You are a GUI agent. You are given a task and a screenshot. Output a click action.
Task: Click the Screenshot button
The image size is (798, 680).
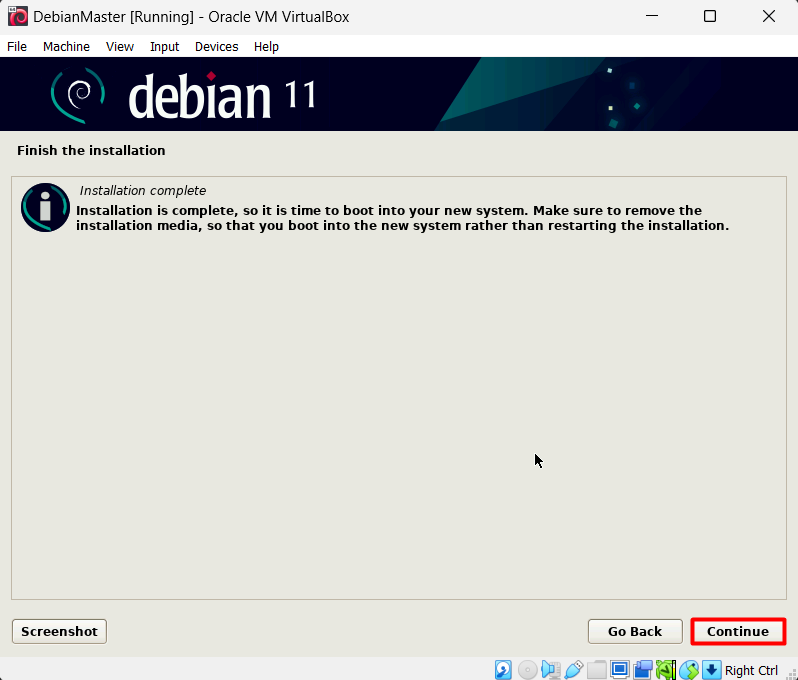[x=59, y=631]
